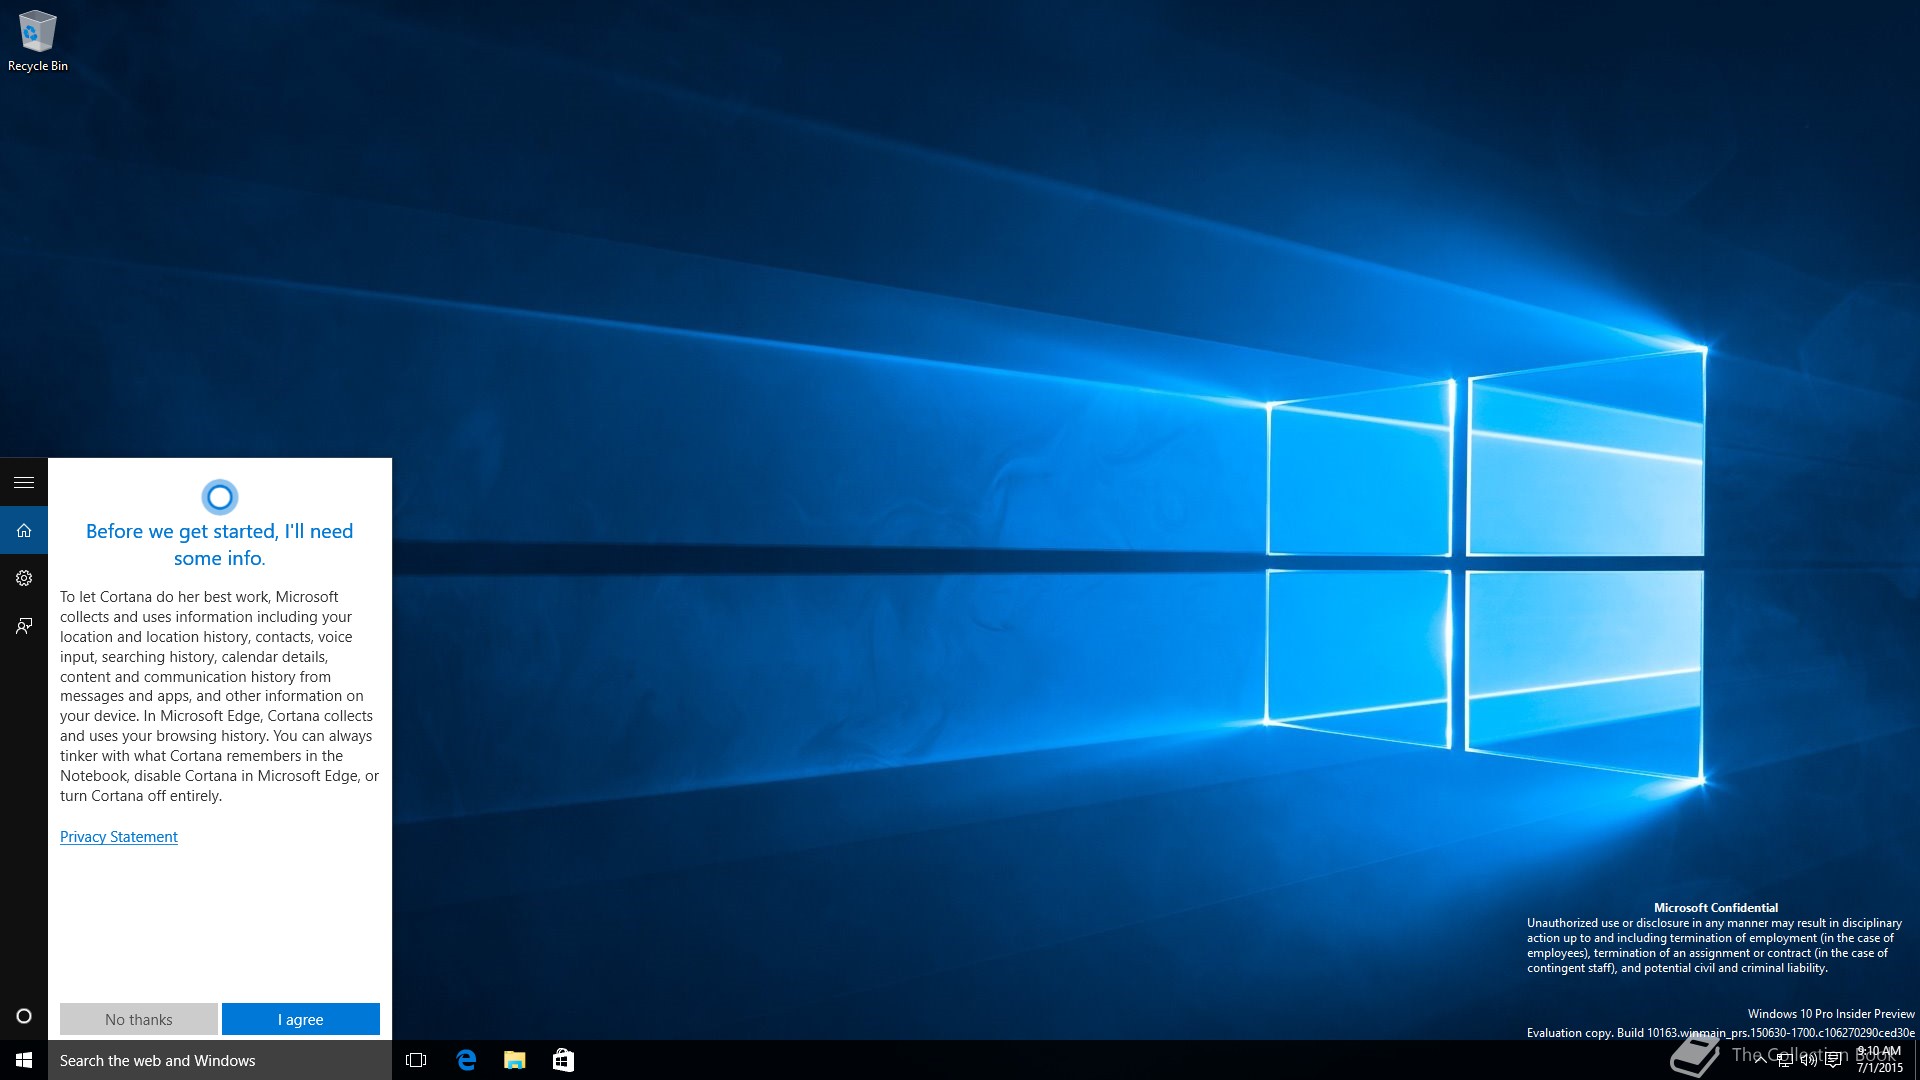Accept with the I agree button
The height and width of the screenshot is (1080, 1920).
click(x=301, y=1019)
